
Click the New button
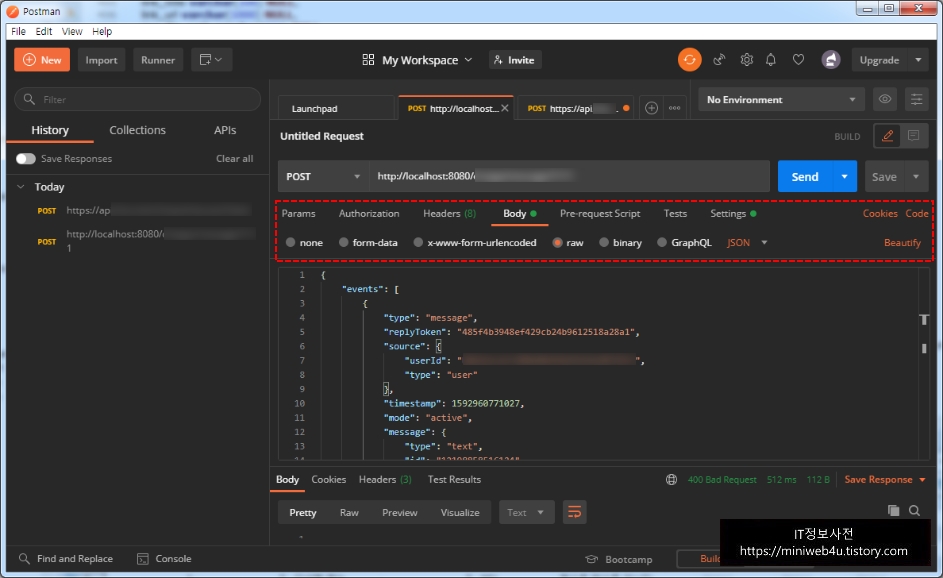[x=42, y=60]
